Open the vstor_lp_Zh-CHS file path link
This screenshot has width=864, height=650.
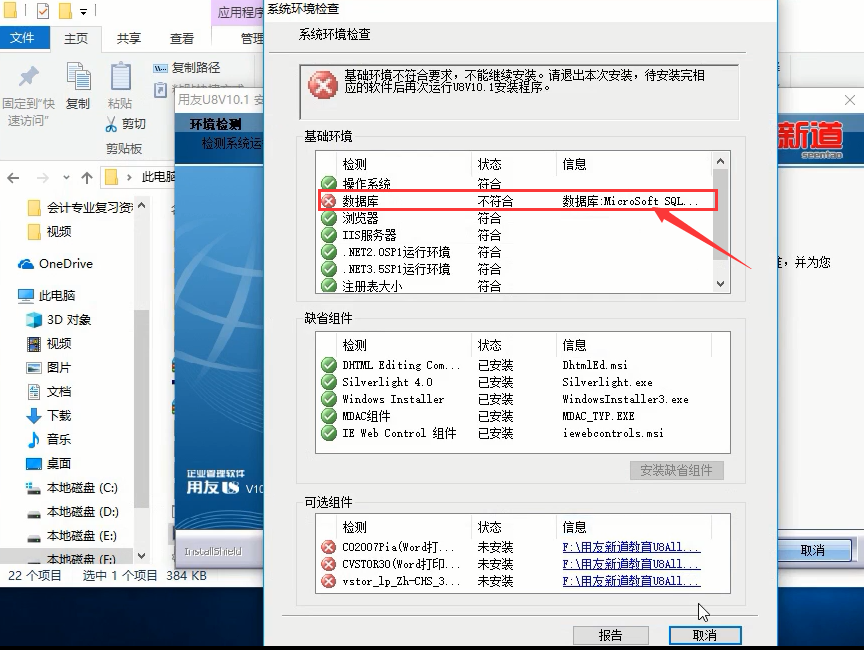click(631, 581)
